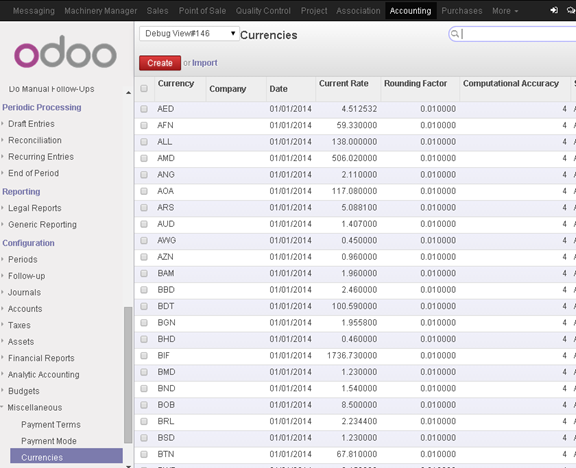
Task: Switch to the Purchases menu
Action: [462, 11]
